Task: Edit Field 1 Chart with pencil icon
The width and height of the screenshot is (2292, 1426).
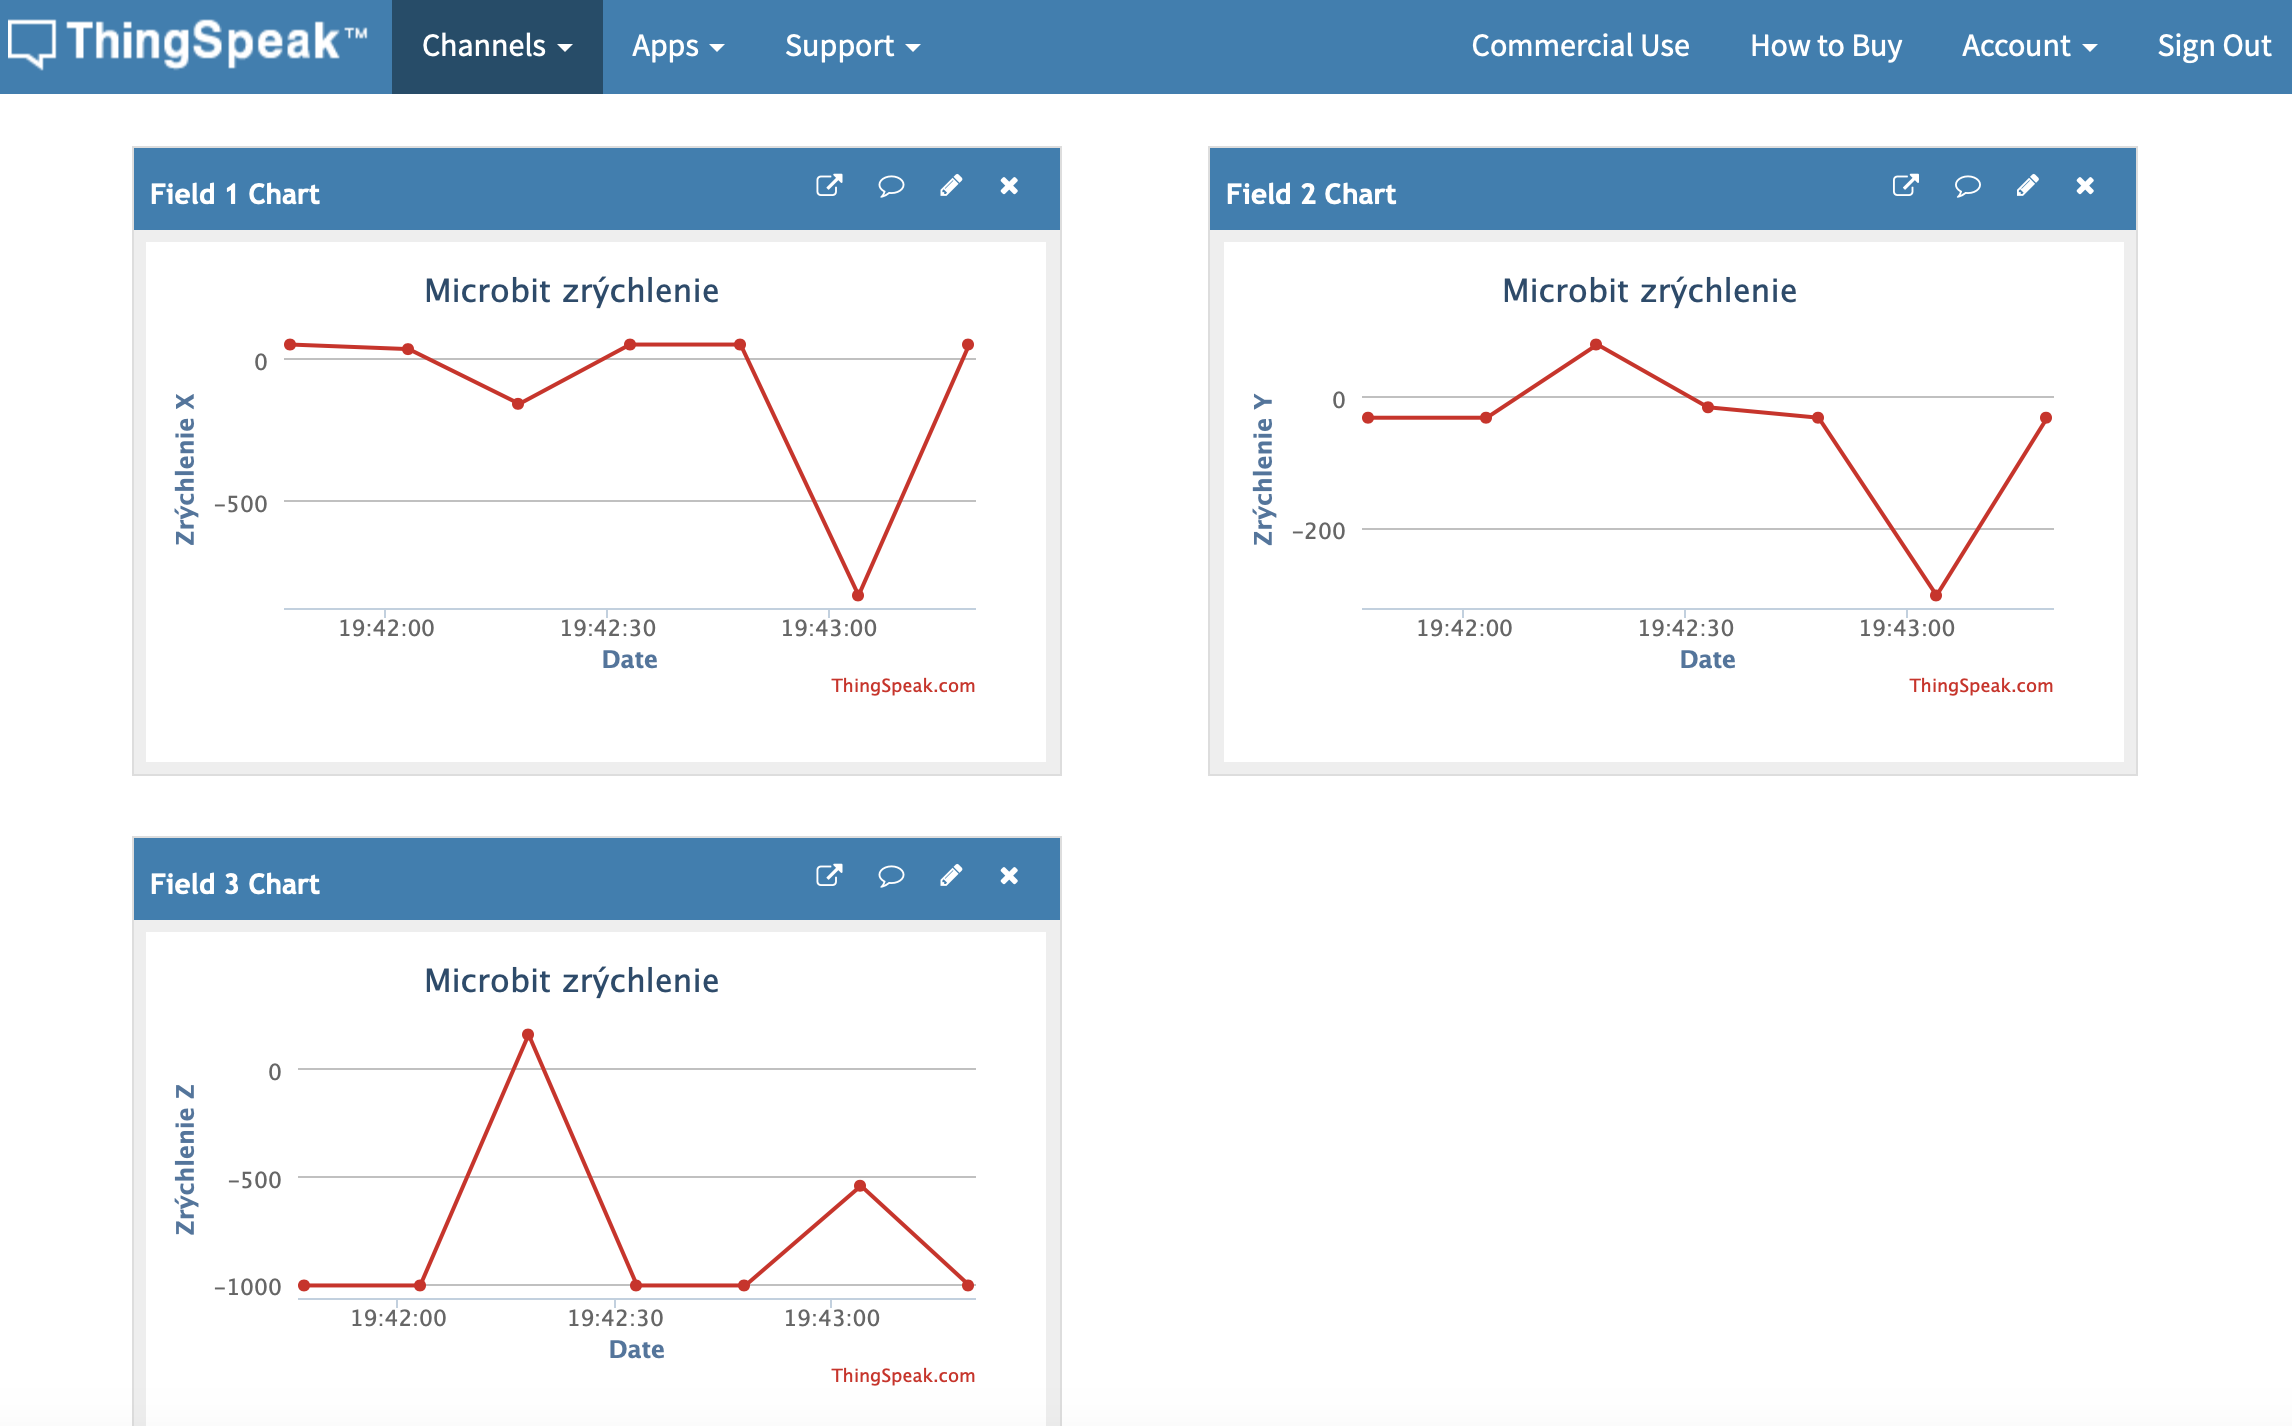Action: (x=951, y=186)
